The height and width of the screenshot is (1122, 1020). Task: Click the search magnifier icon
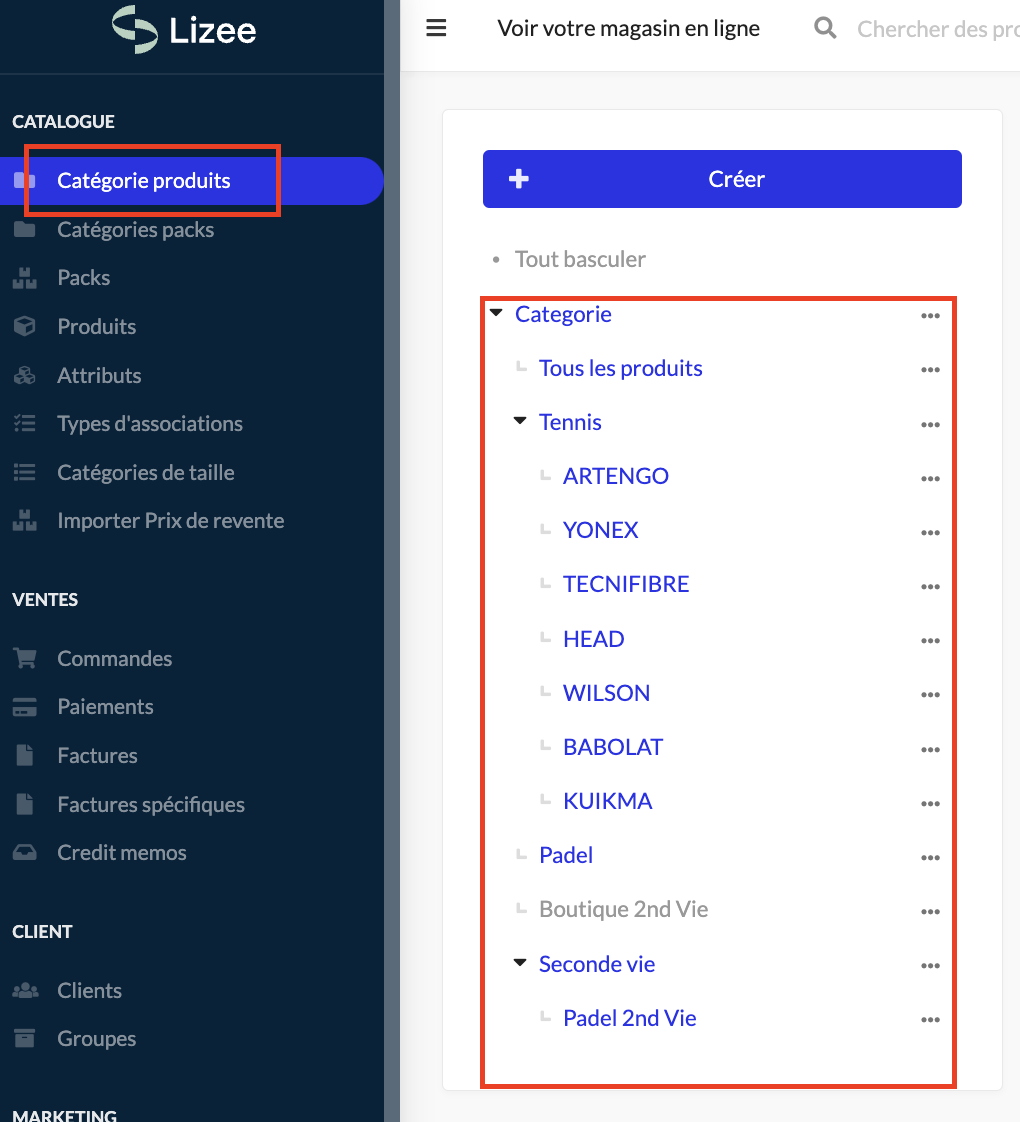[x=825, y=28]
